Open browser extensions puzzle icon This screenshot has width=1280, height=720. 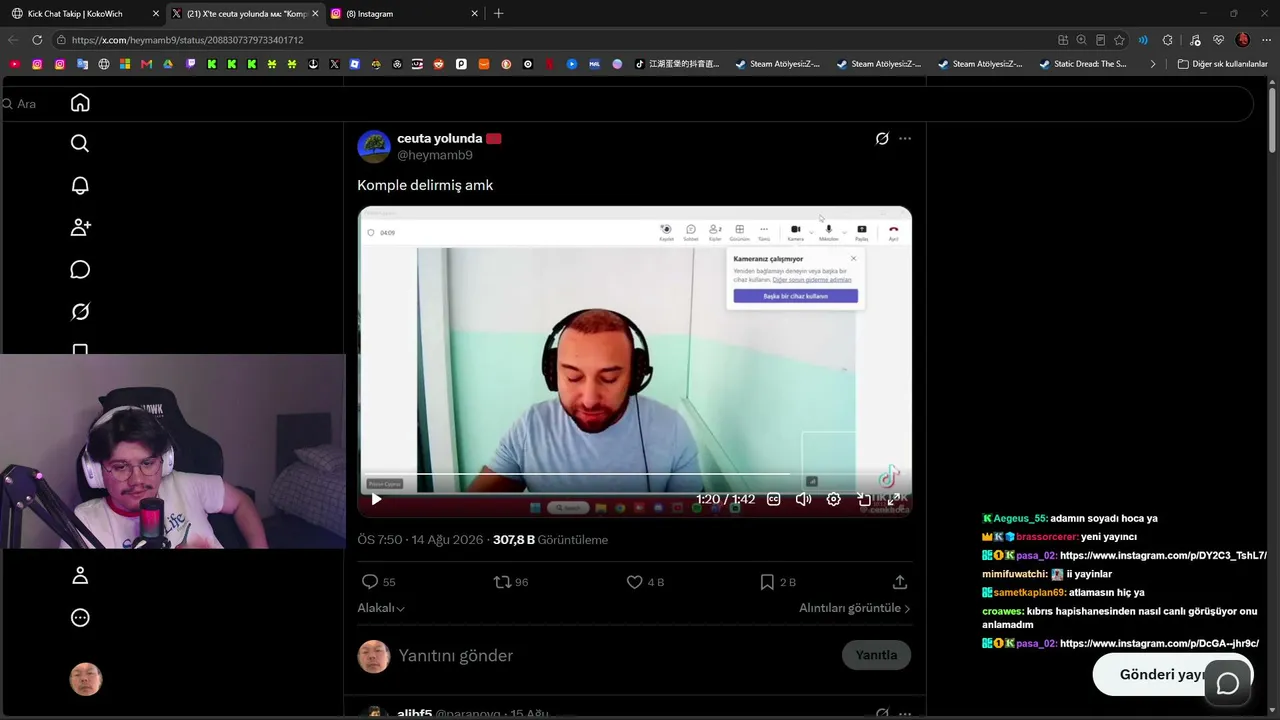point(1168,40)
